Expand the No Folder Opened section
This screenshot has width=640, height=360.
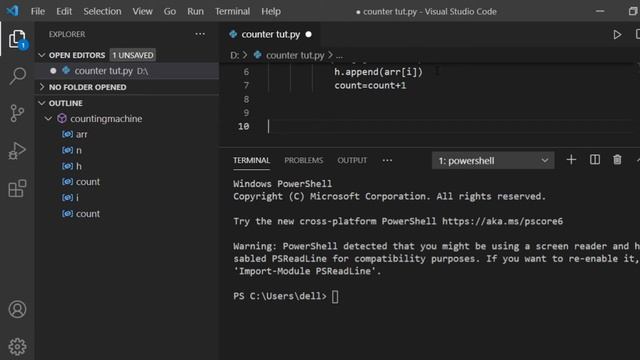42,87
